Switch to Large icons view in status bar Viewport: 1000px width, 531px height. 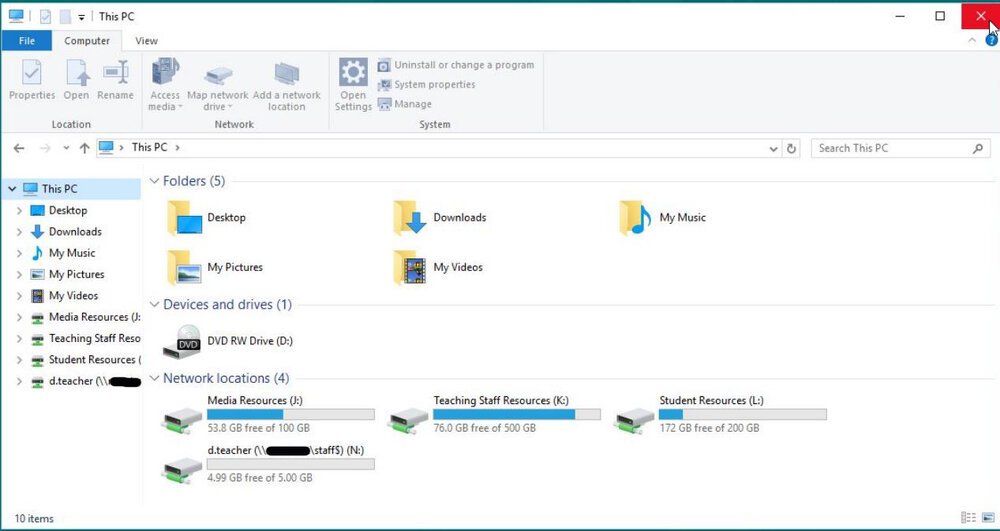[987, 518]
